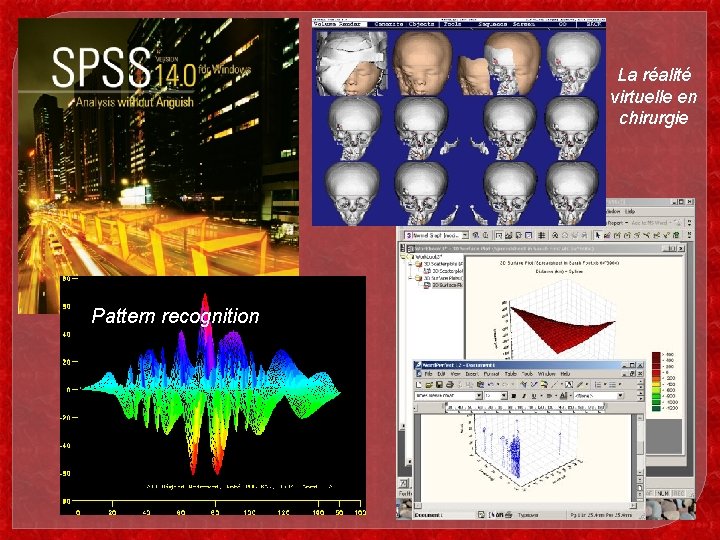Click the dark red top legend swatch in Statistica
The image size is (720, 540).
click(657, 355)
